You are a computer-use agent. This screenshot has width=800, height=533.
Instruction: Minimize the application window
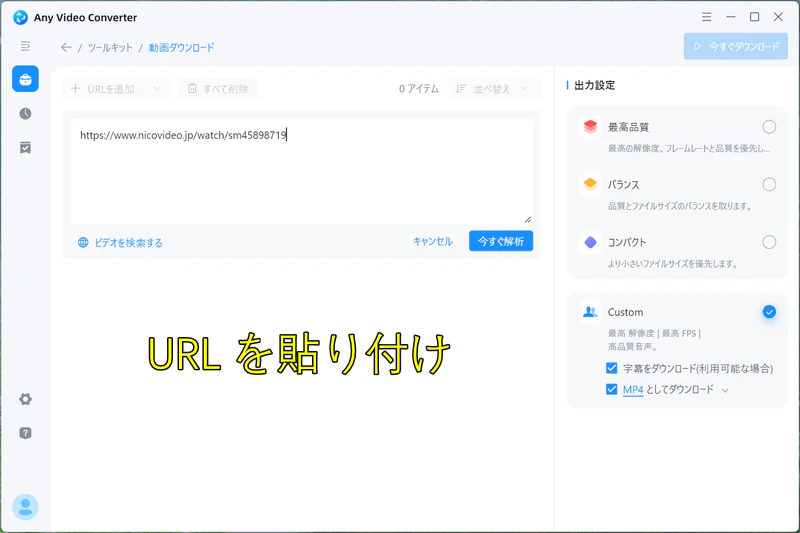click(731, 17)
